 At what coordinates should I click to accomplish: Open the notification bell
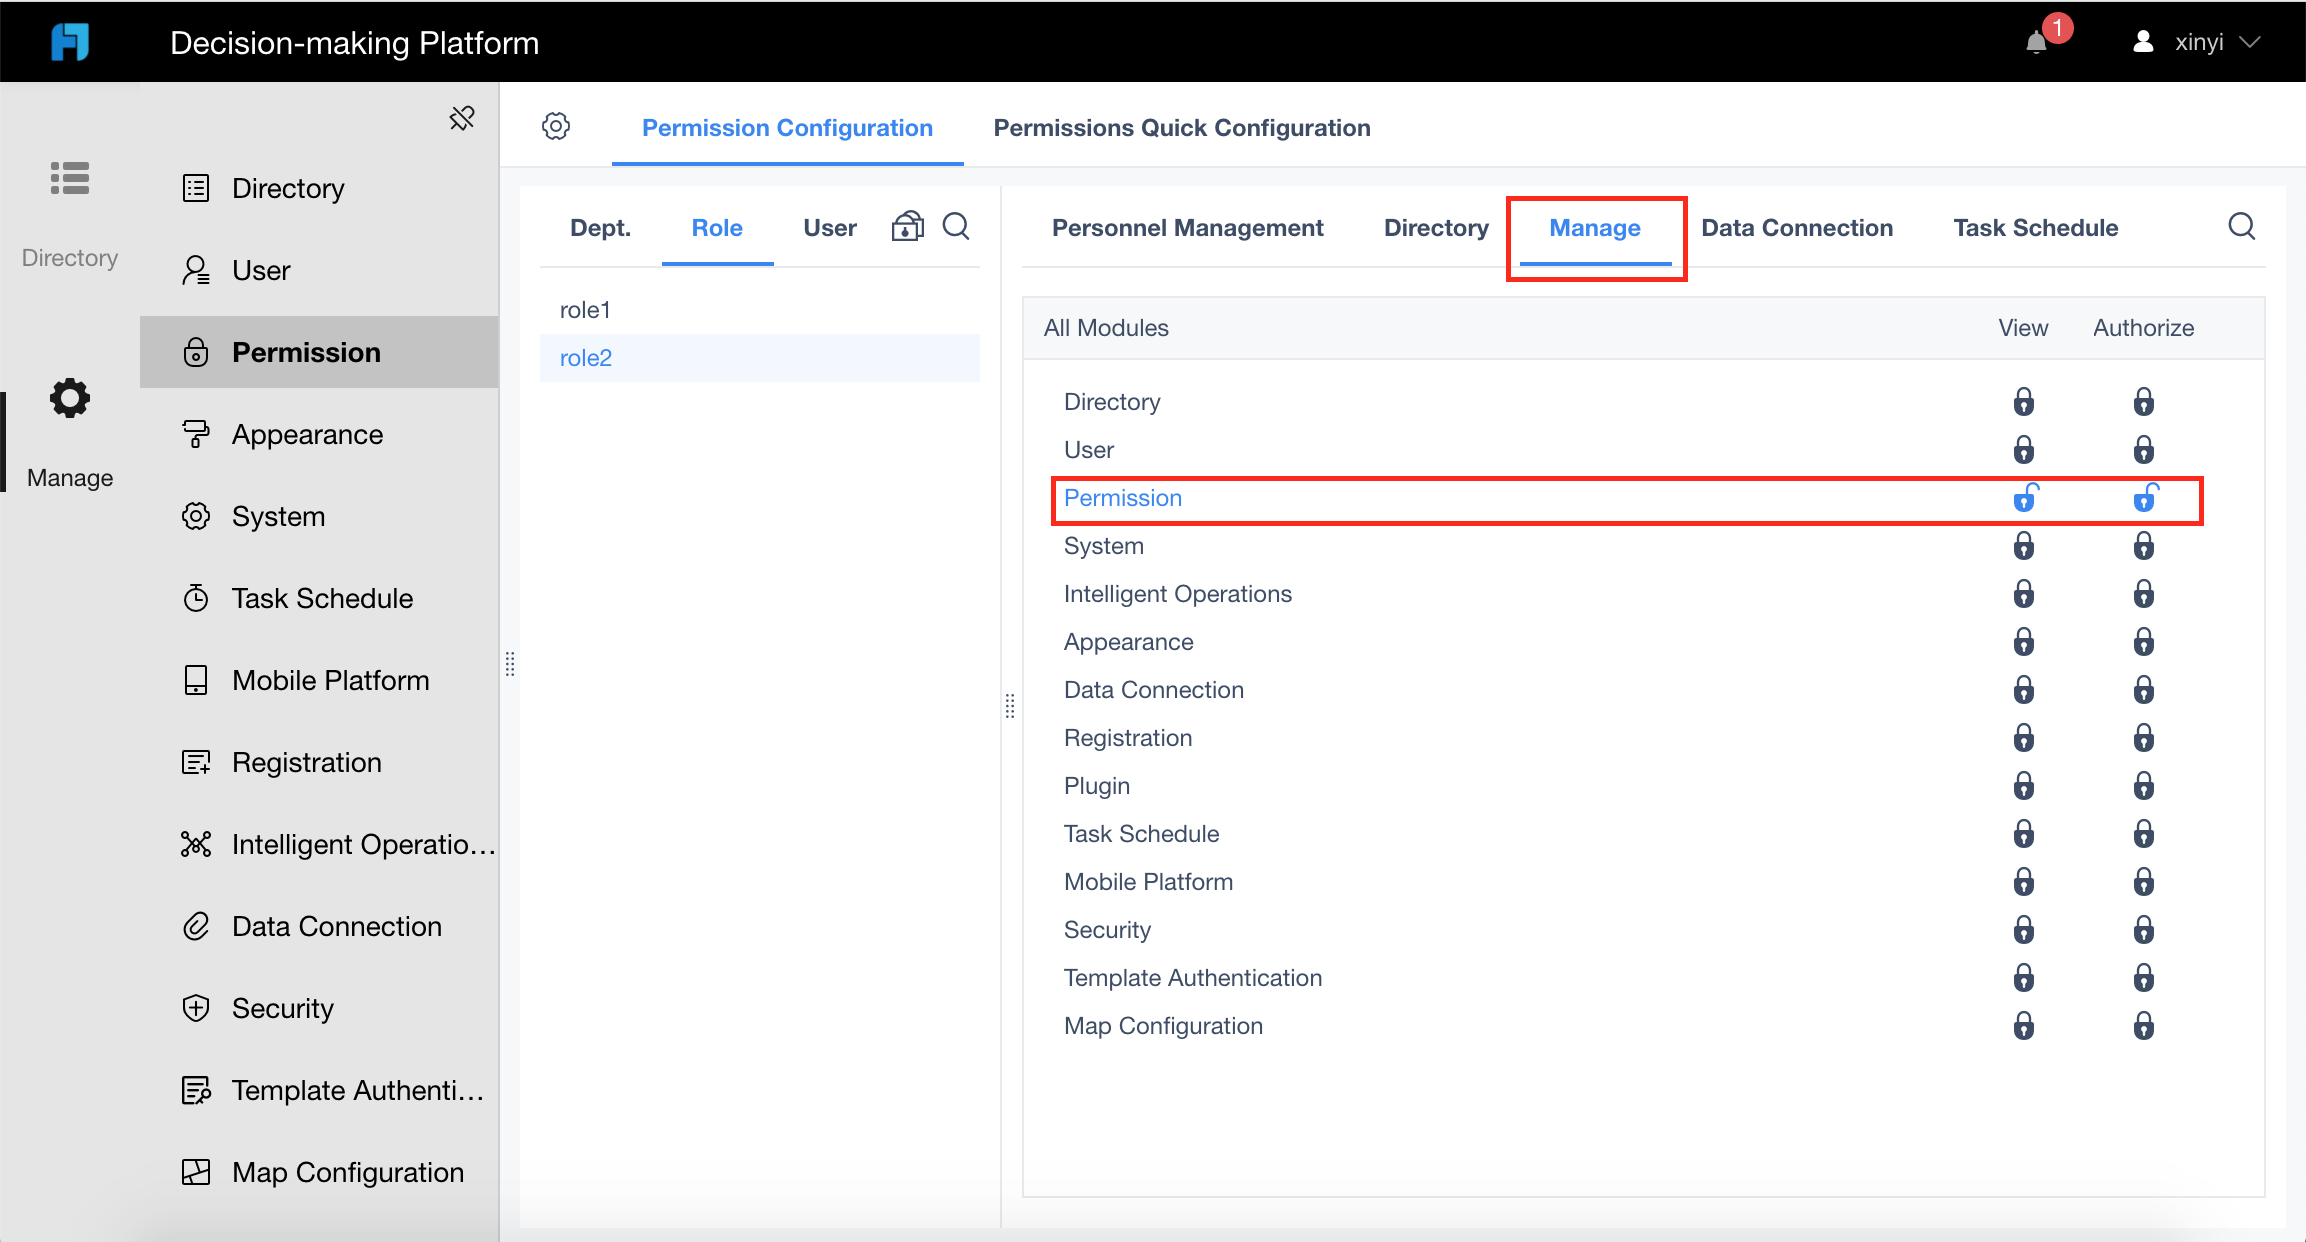coord(2036,42)
